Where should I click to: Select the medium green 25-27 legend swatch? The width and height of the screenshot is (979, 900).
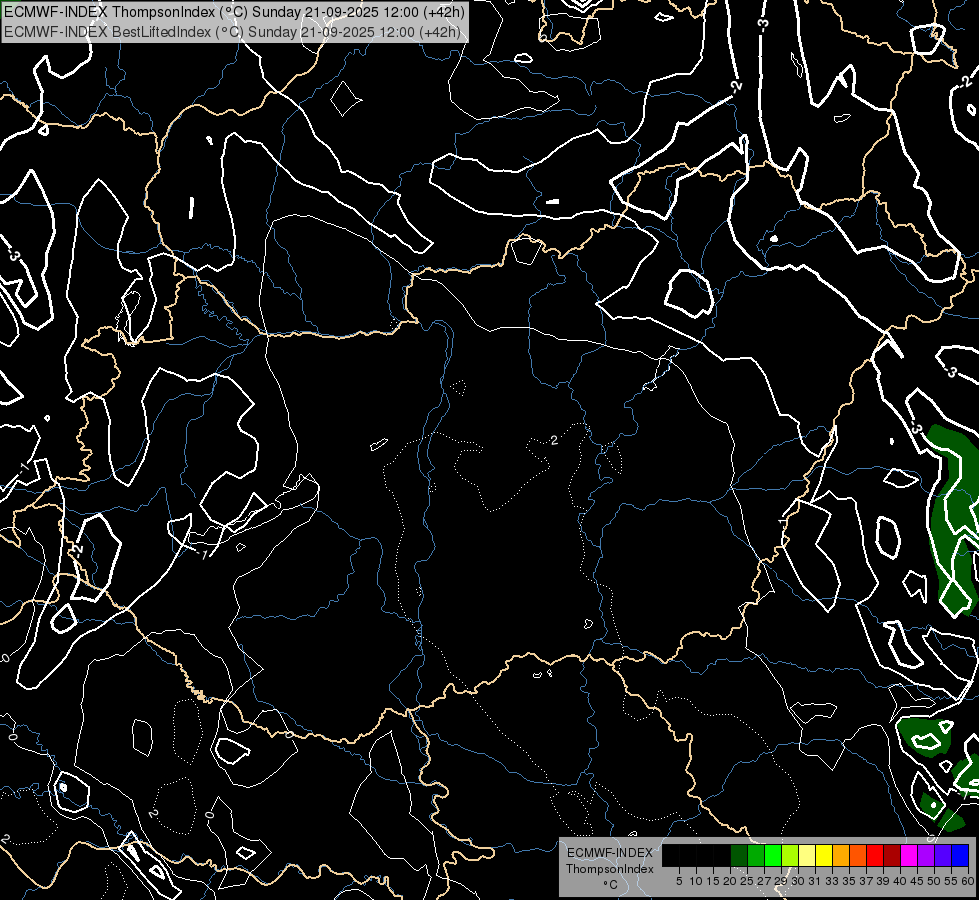pyautogui.click(x=756, y=855)
